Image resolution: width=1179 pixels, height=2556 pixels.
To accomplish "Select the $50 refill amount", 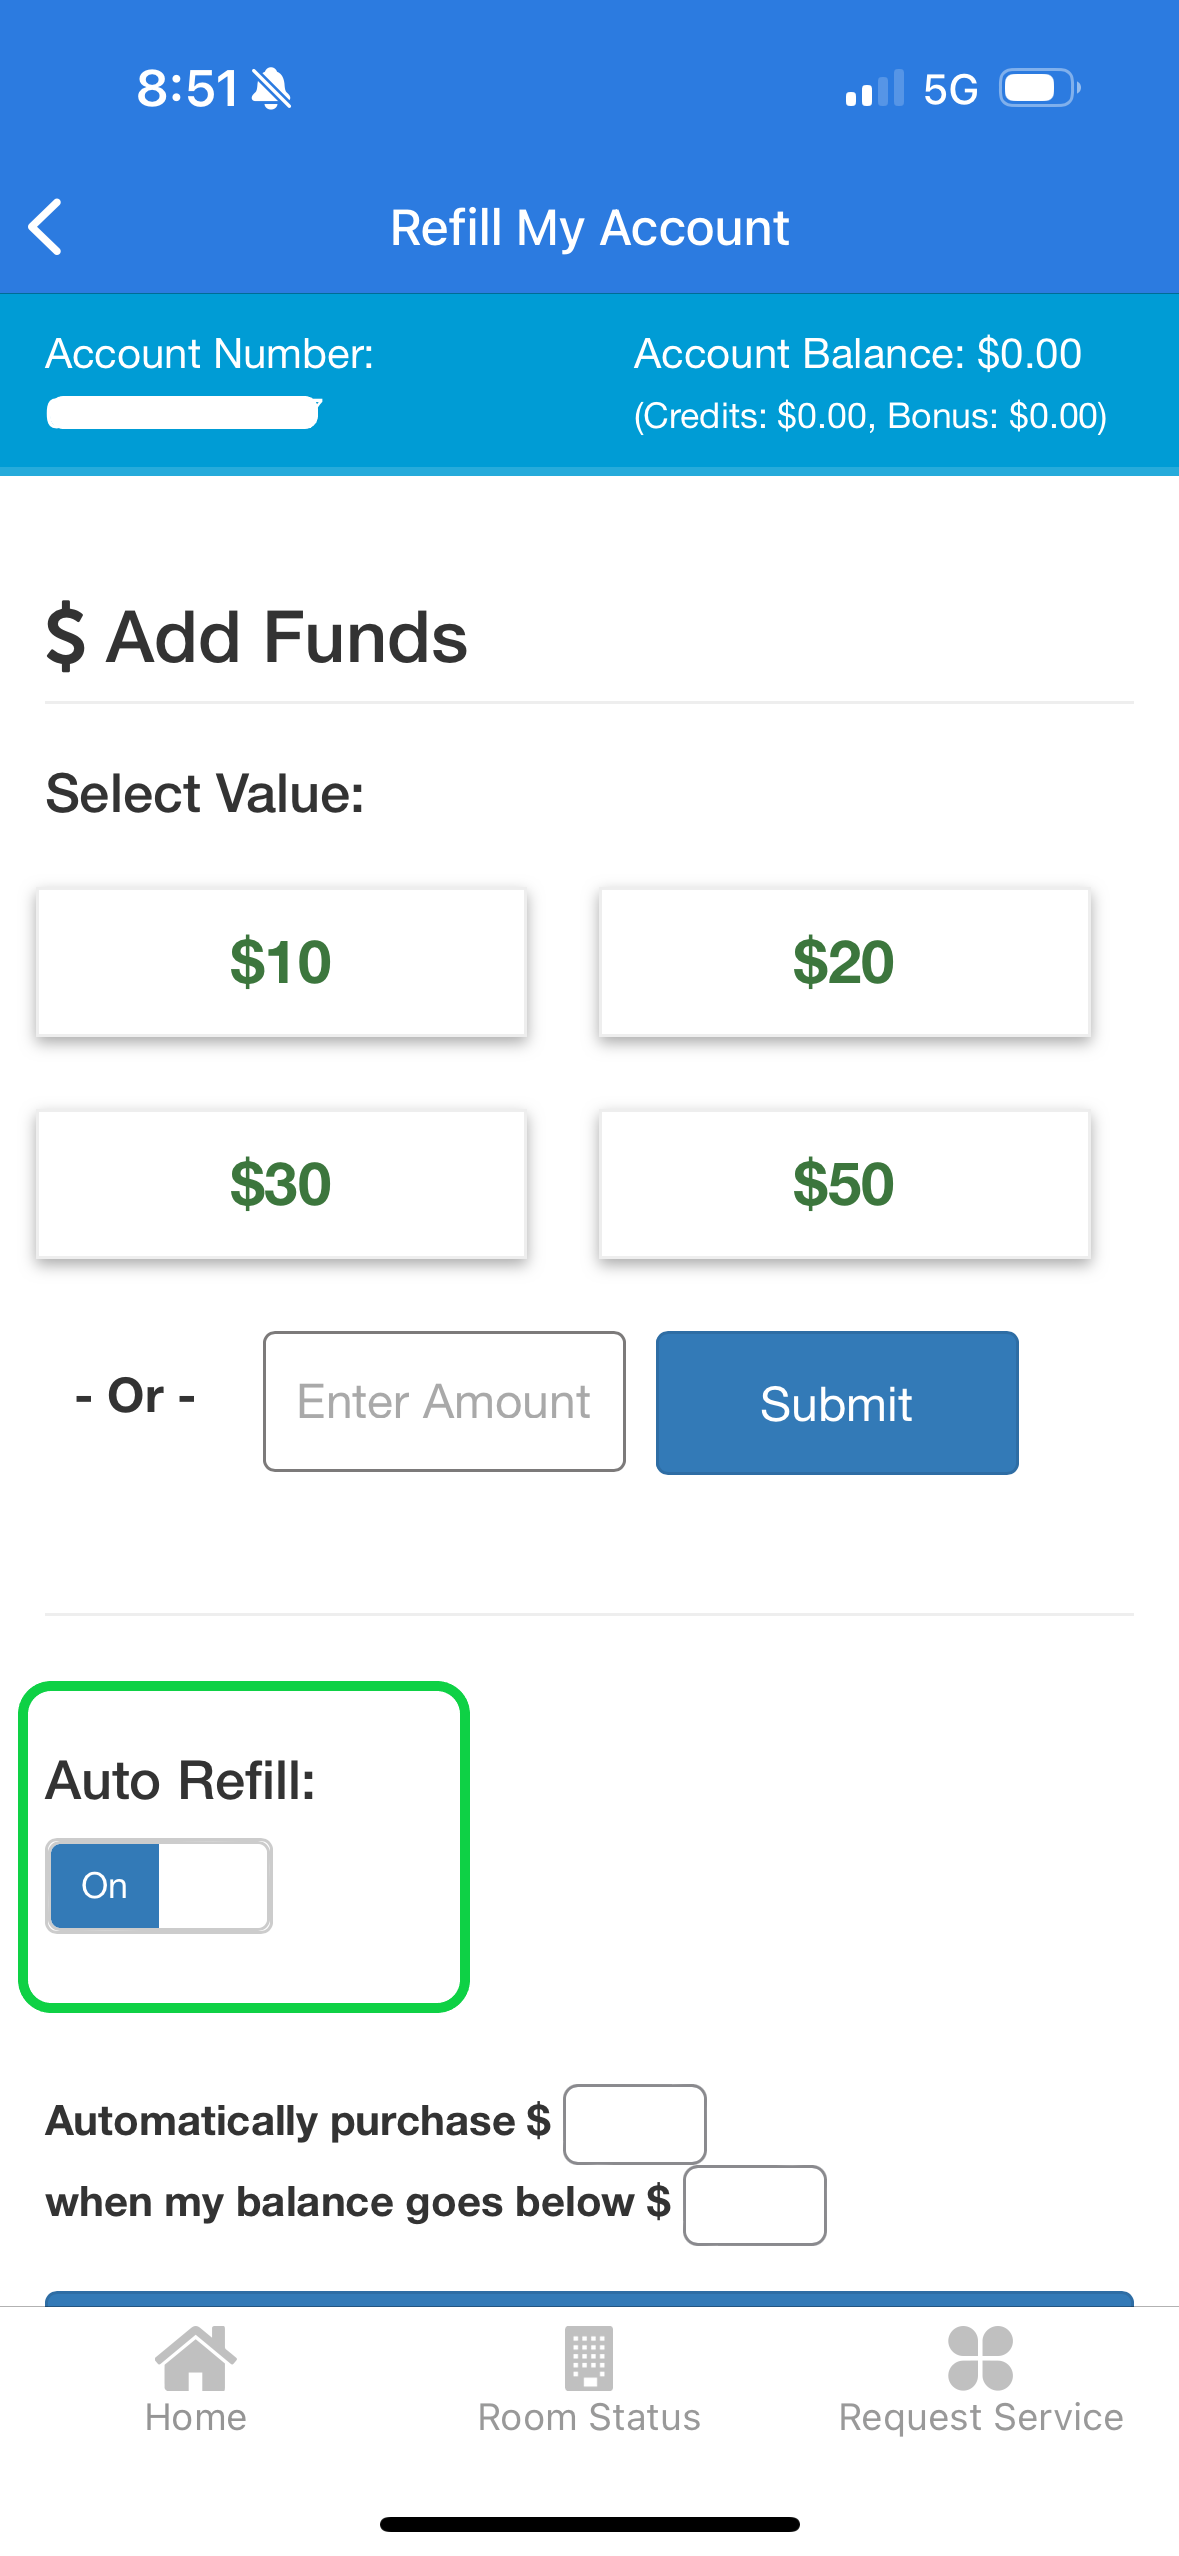I will click(x=843, y=1183).
